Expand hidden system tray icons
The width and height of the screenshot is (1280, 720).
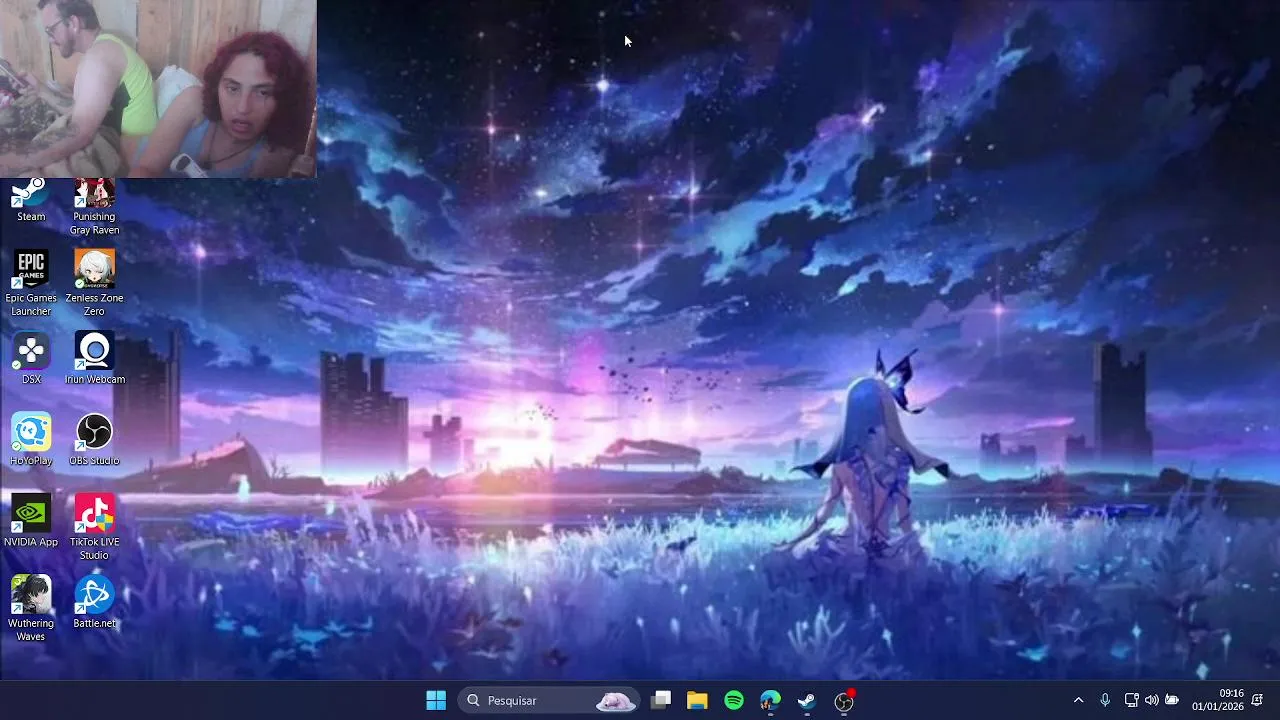point(1078,700)
